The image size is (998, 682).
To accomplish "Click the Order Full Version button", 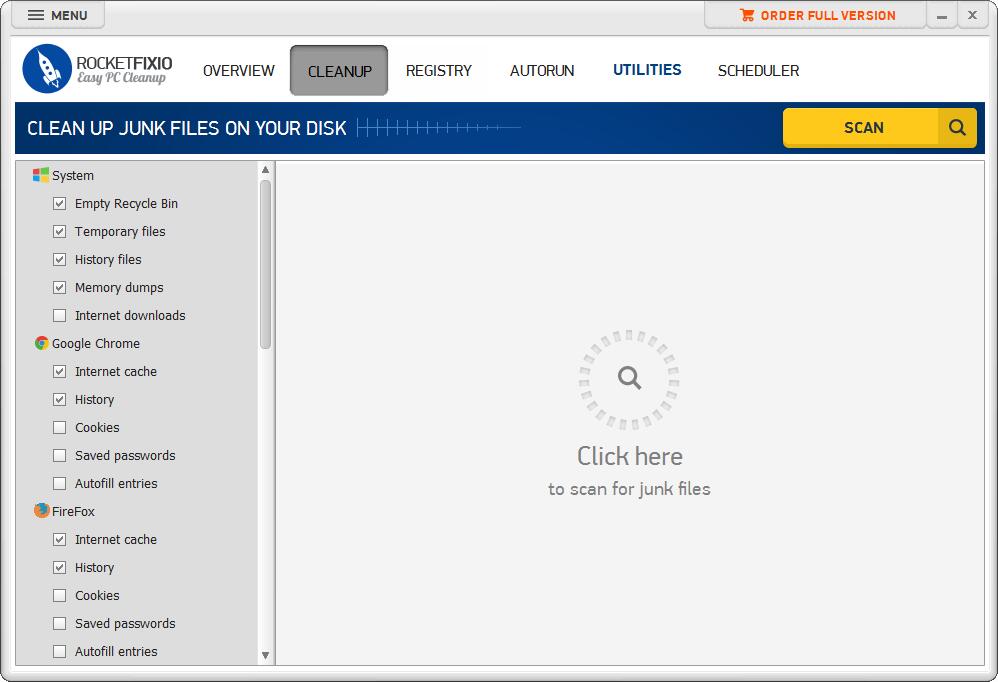I will (x=816, y=15).
